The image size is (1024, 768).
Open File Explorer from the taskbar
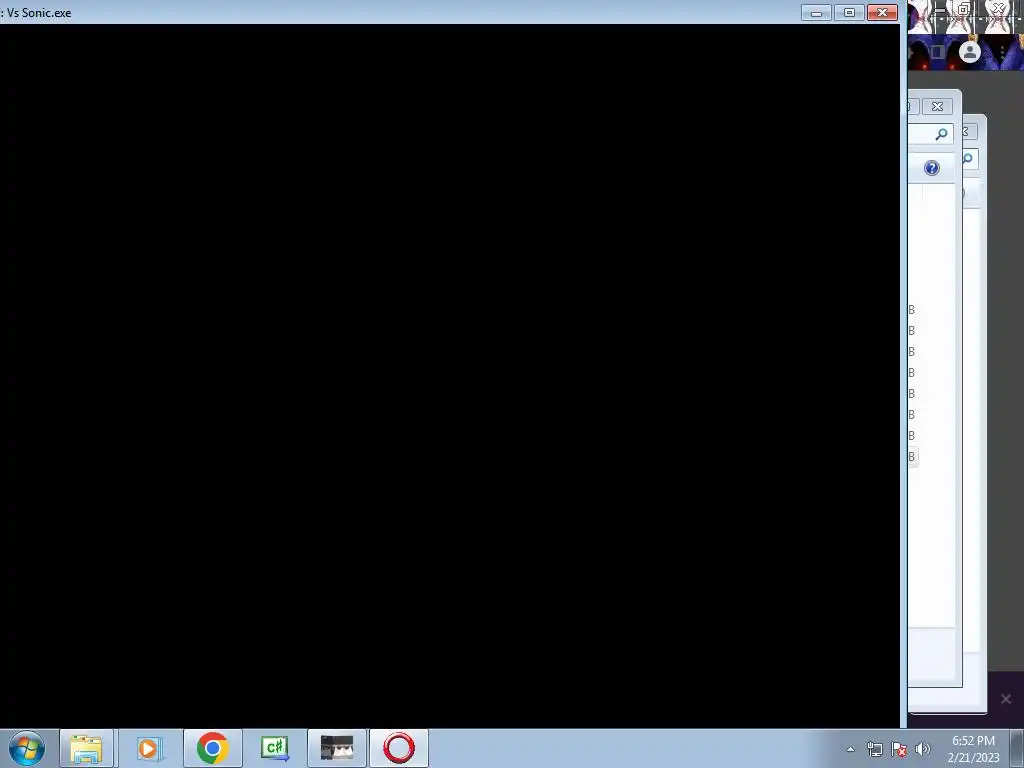tap(86, 748)
